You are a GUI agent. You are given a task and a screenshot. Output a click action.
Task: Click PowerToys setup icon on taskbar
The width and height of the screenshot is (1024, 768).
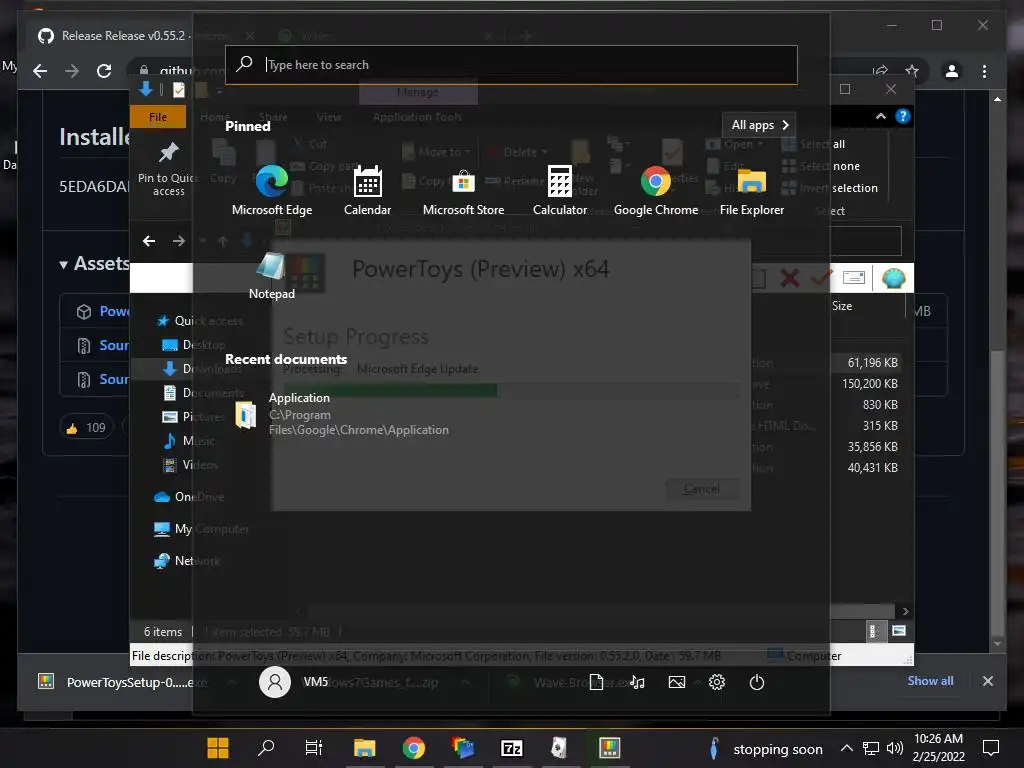point(609,748)
